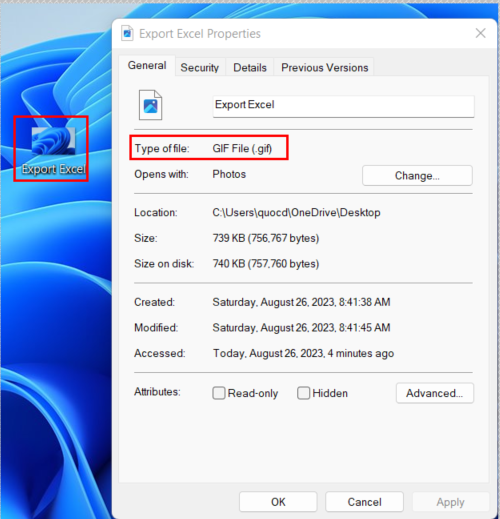Open the Security tab
This screenshot has width=500, height=519.
[200, 68]
